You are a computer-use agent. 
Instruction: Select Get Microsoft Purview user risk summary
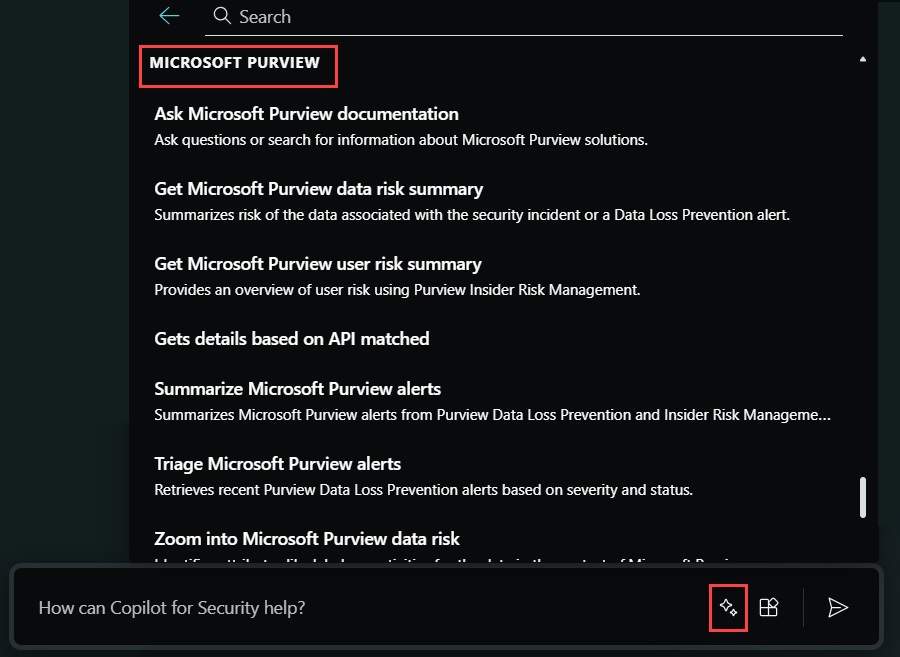tap(317, 264)
